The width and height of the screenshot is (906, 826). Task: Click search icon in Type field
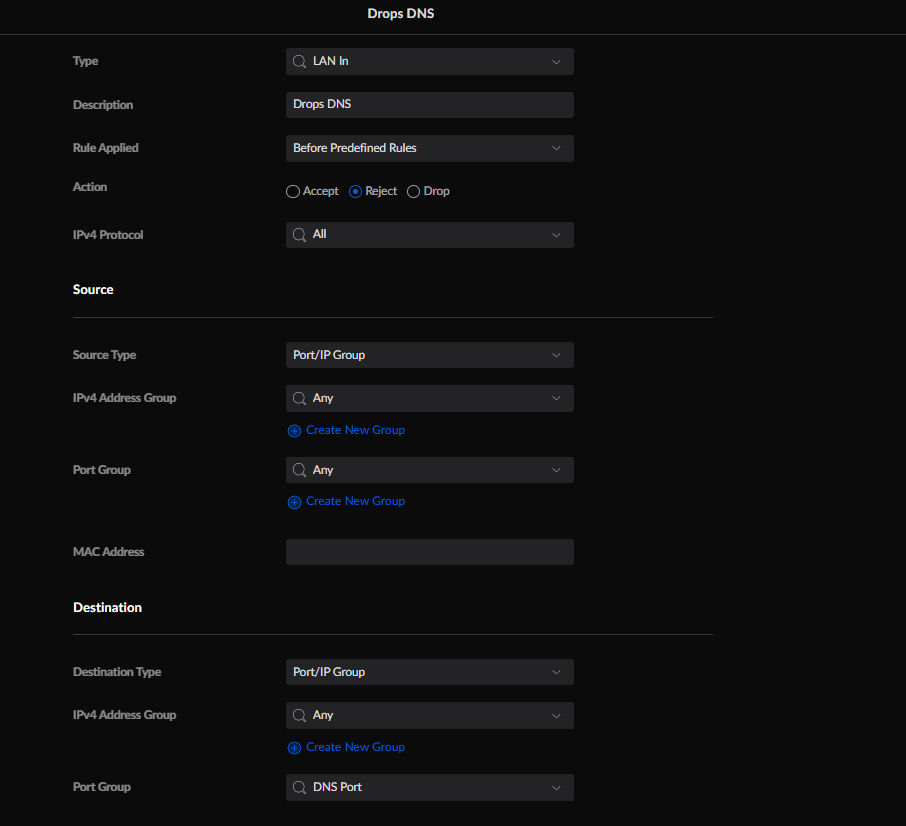click(299, 61)
